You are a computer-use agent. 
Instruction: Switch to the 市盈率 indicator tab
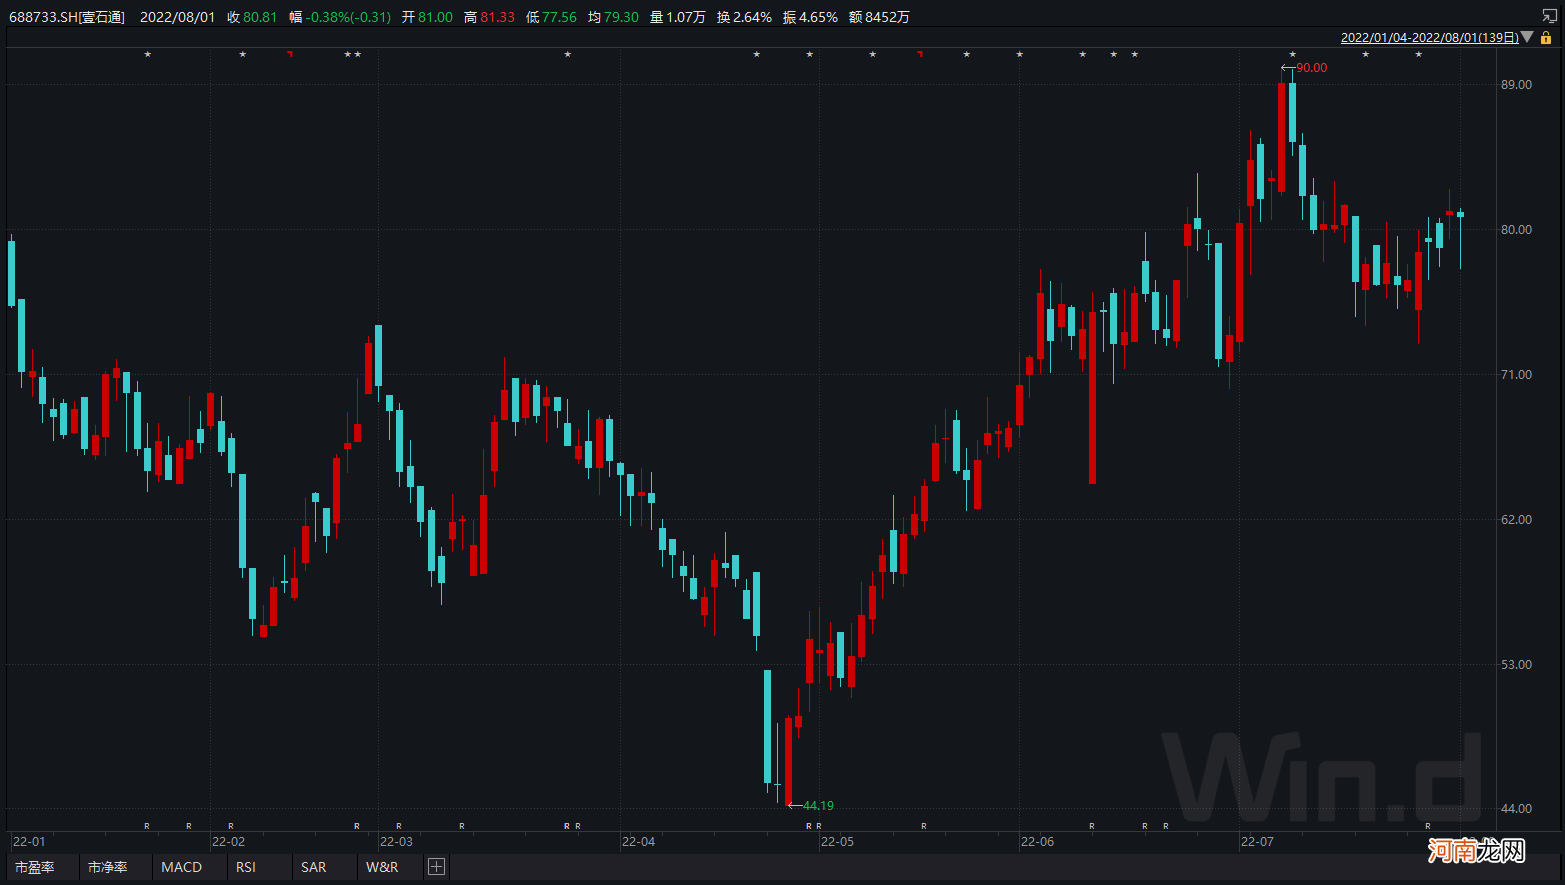click(x=35, y=867)
